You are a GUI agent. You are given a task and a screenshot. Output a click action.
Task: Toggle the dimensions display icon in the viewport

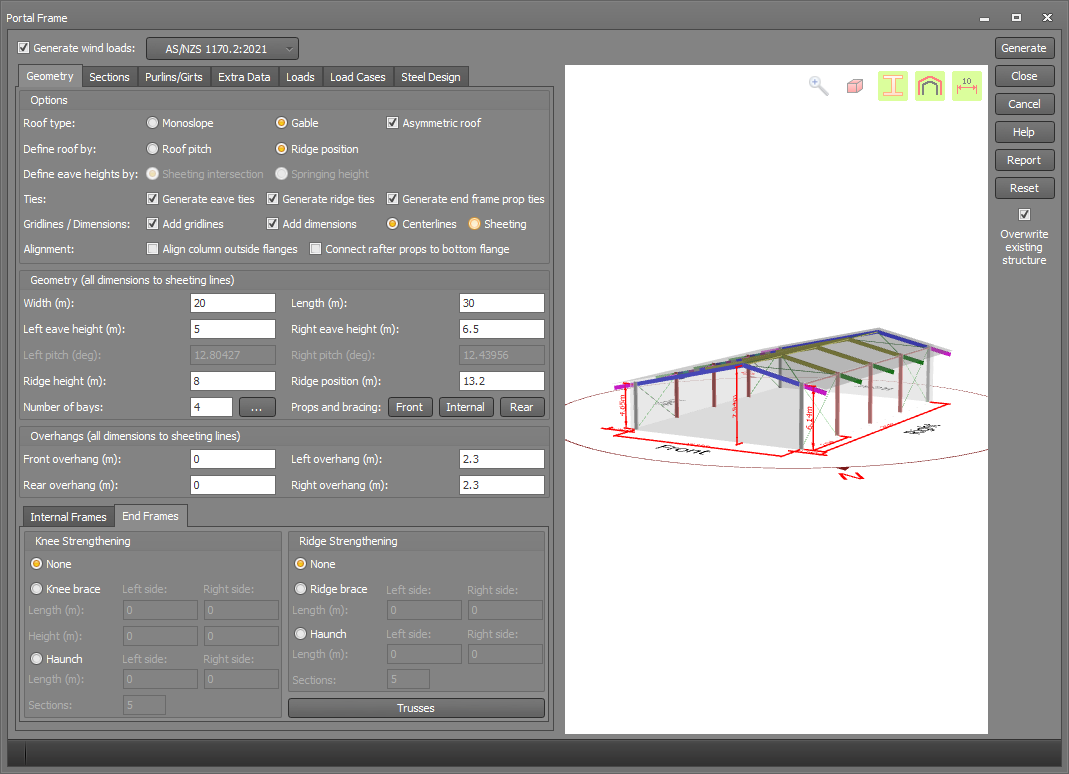966,86
